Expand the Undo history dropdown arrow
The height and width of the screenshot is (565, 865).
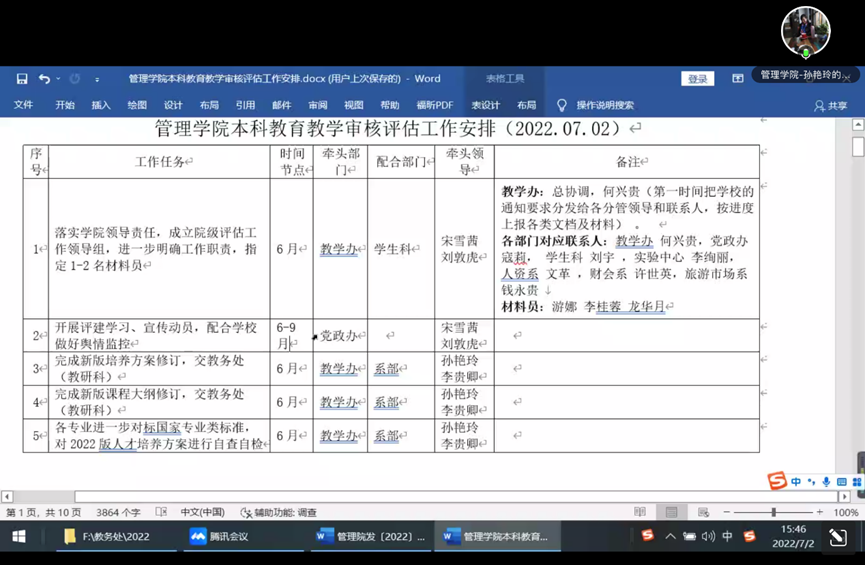59,79
